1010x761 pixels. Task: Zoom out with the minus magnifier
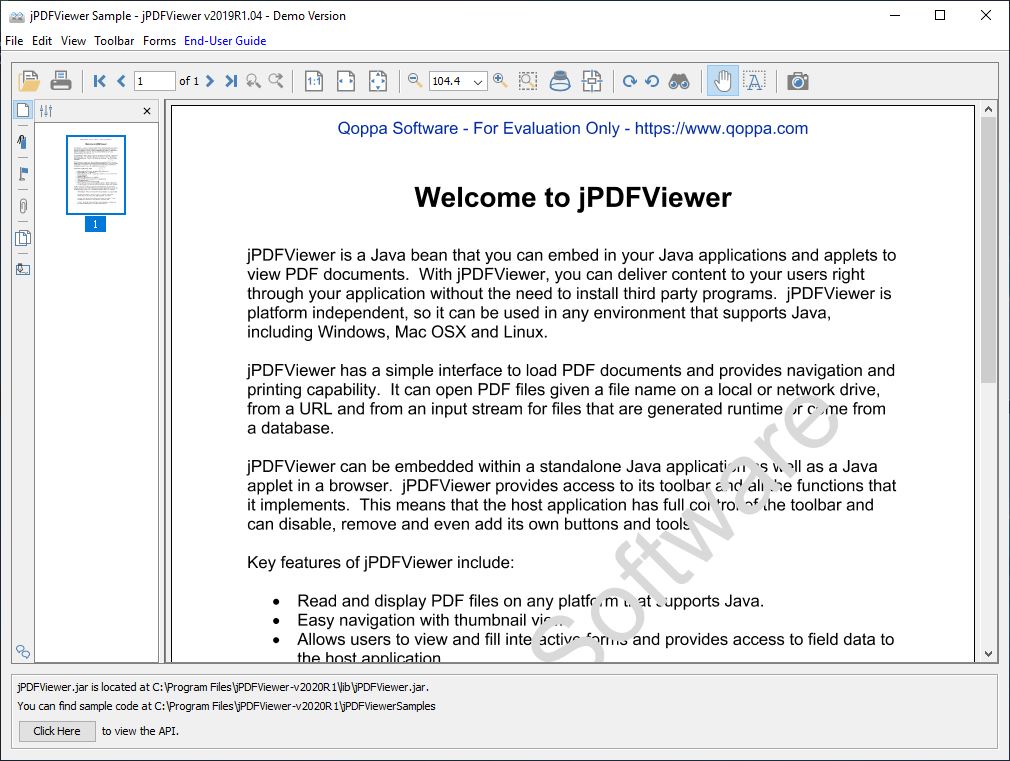click(x=415, y=81)
